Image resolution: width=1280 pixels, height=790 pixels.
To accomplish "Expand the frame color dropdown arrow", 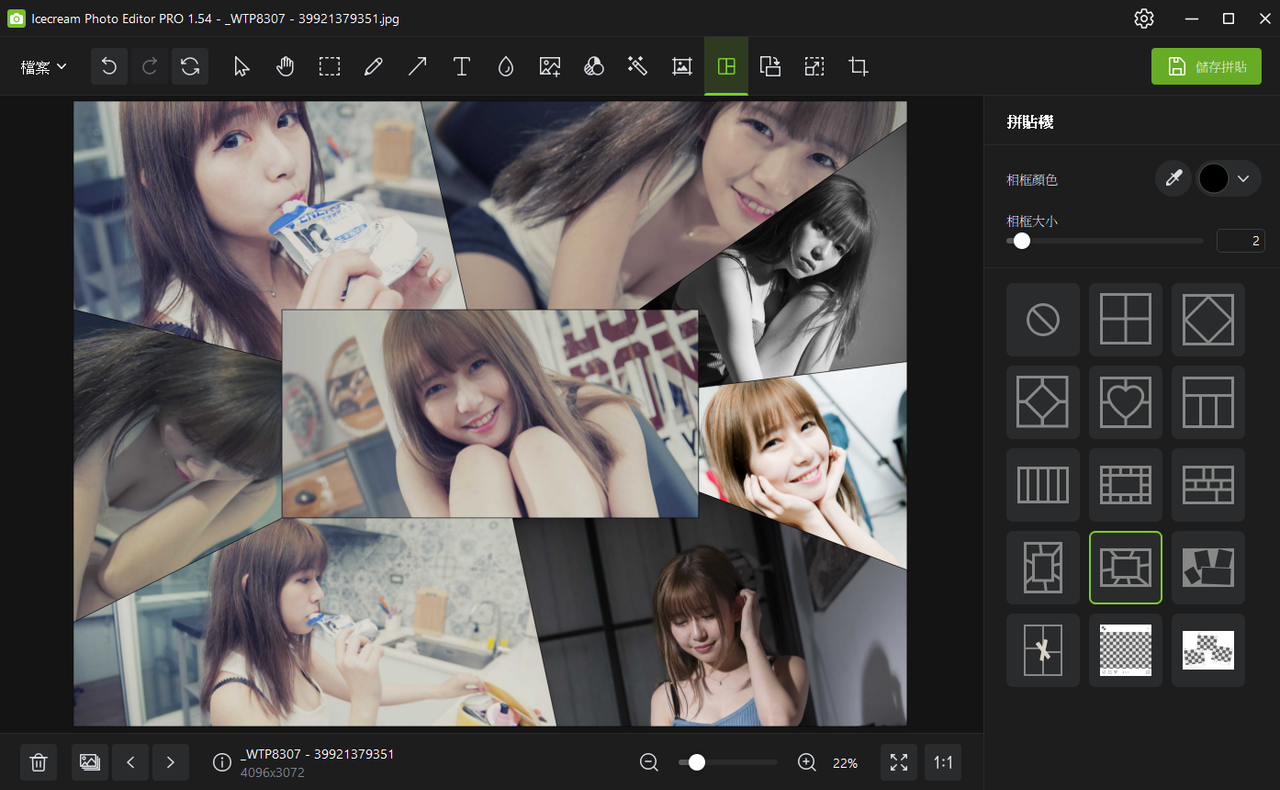I will 1244,179.
